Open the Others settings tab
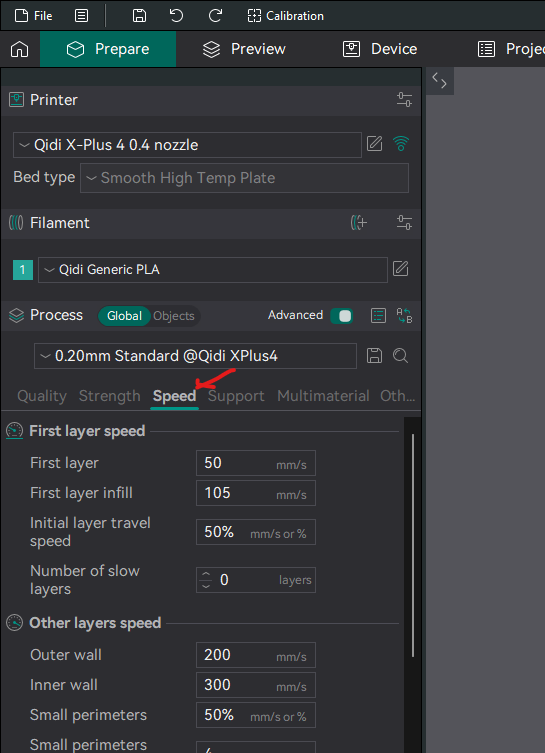The image size is (545, 753). 398,396
